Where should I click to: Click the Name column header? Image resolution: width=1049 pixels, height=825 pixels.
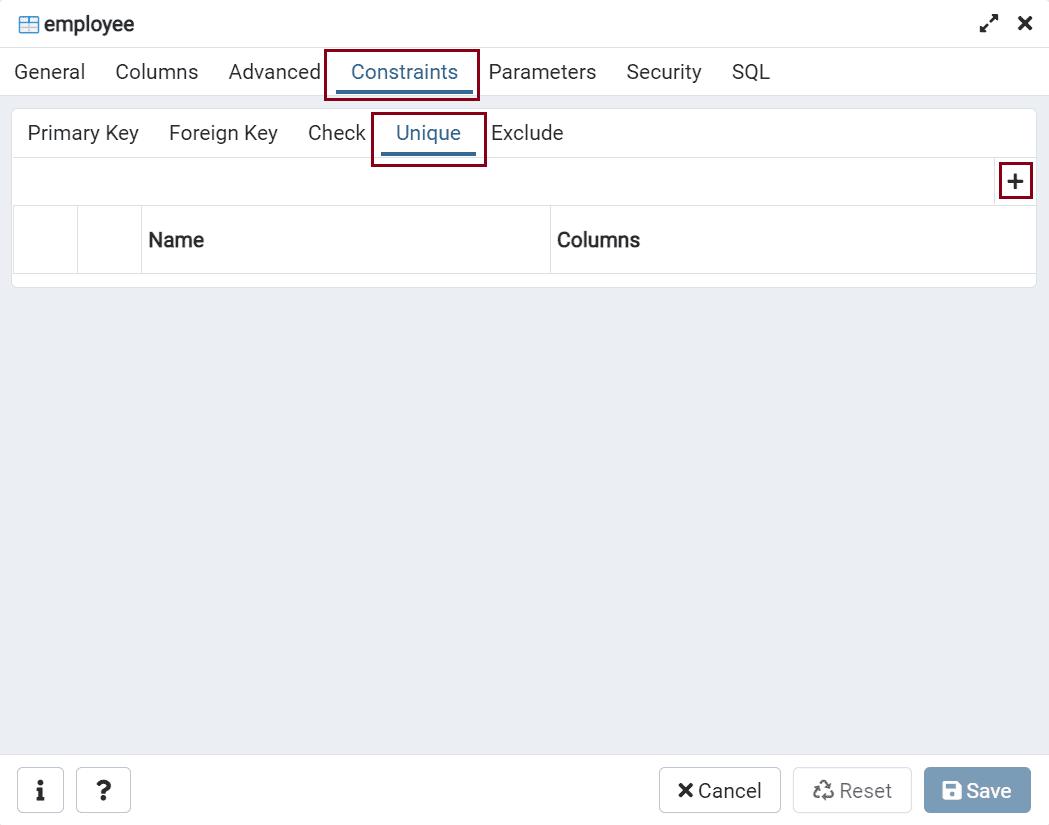point(178,240)
